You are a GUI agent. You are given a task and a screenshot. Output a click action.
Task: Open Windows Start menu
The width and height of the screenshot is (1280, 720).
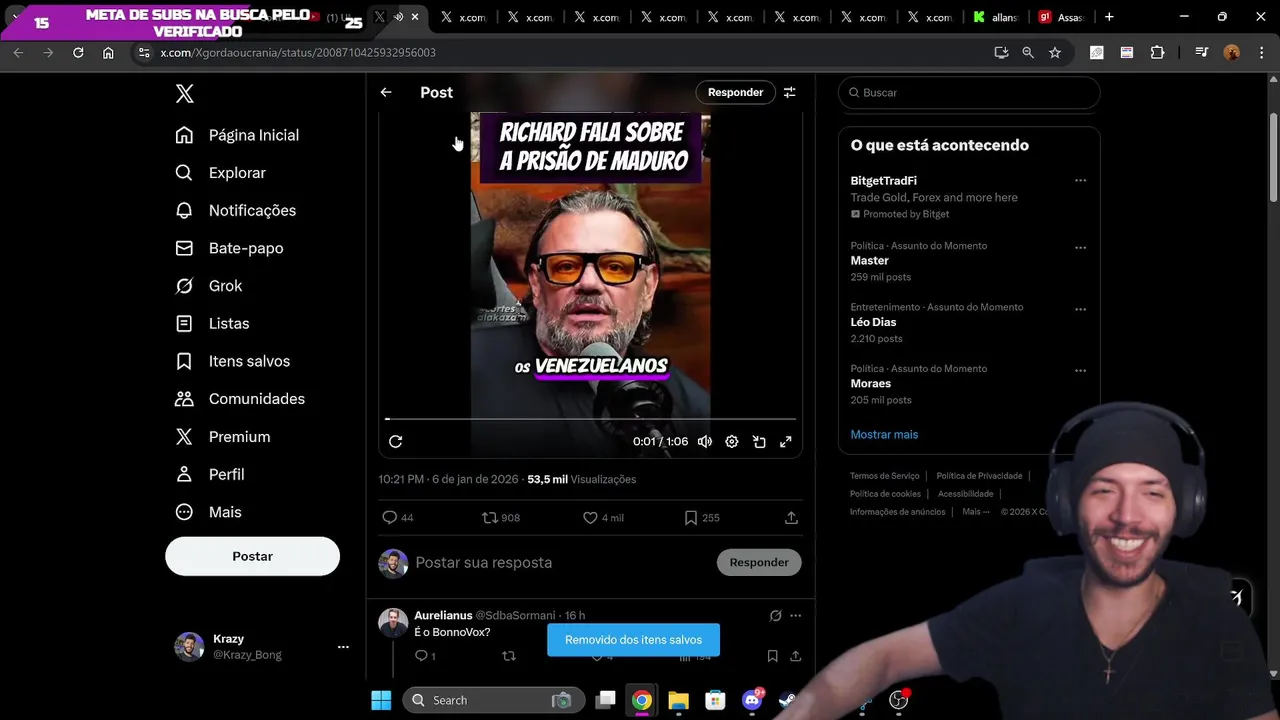coord(381,700)
